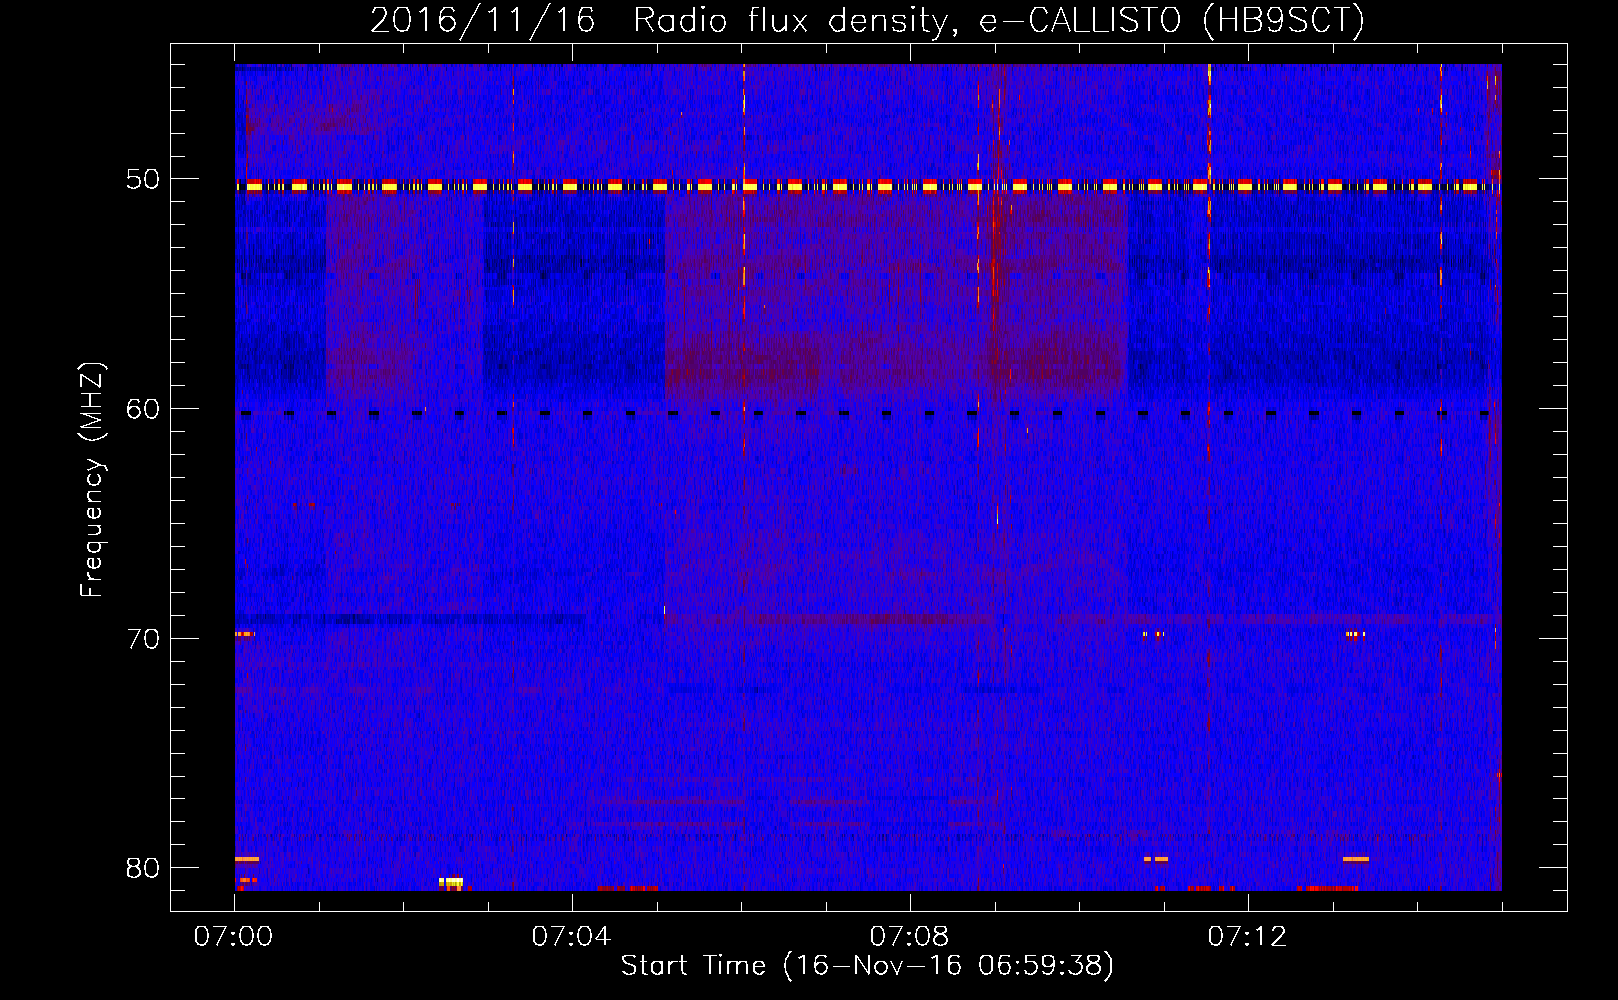Click the plot title '2016/11/16 Radio flux density, e-CALLISTO (HB9SCT)'

(x=867, y=21)
